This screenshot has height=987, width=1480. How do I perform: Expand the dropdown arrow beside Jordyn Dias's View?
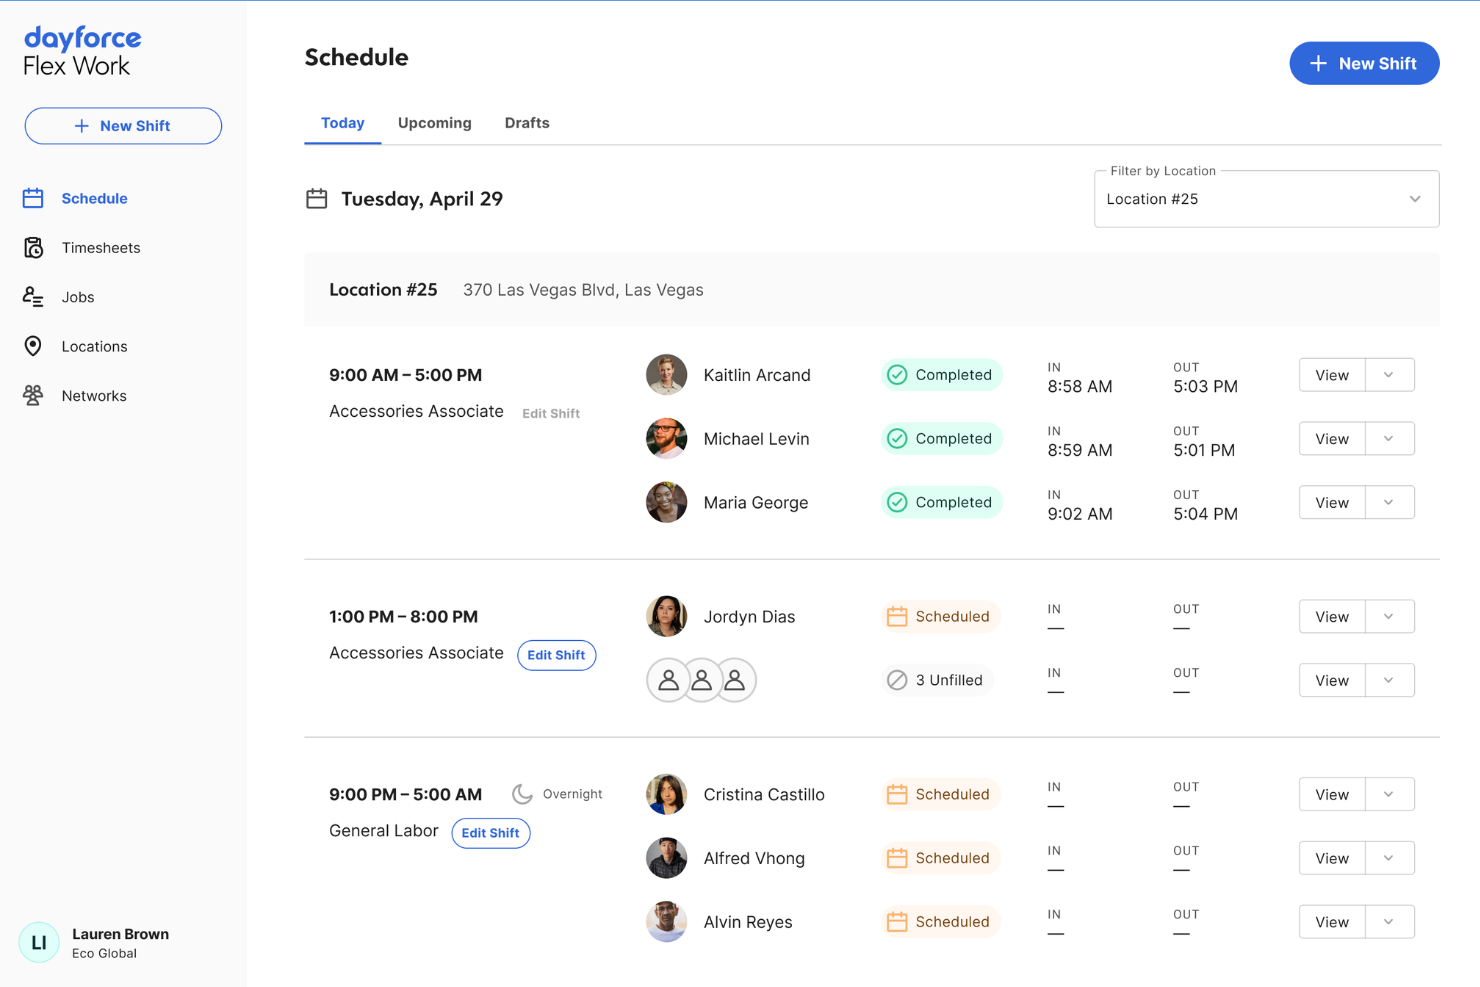1389,616
